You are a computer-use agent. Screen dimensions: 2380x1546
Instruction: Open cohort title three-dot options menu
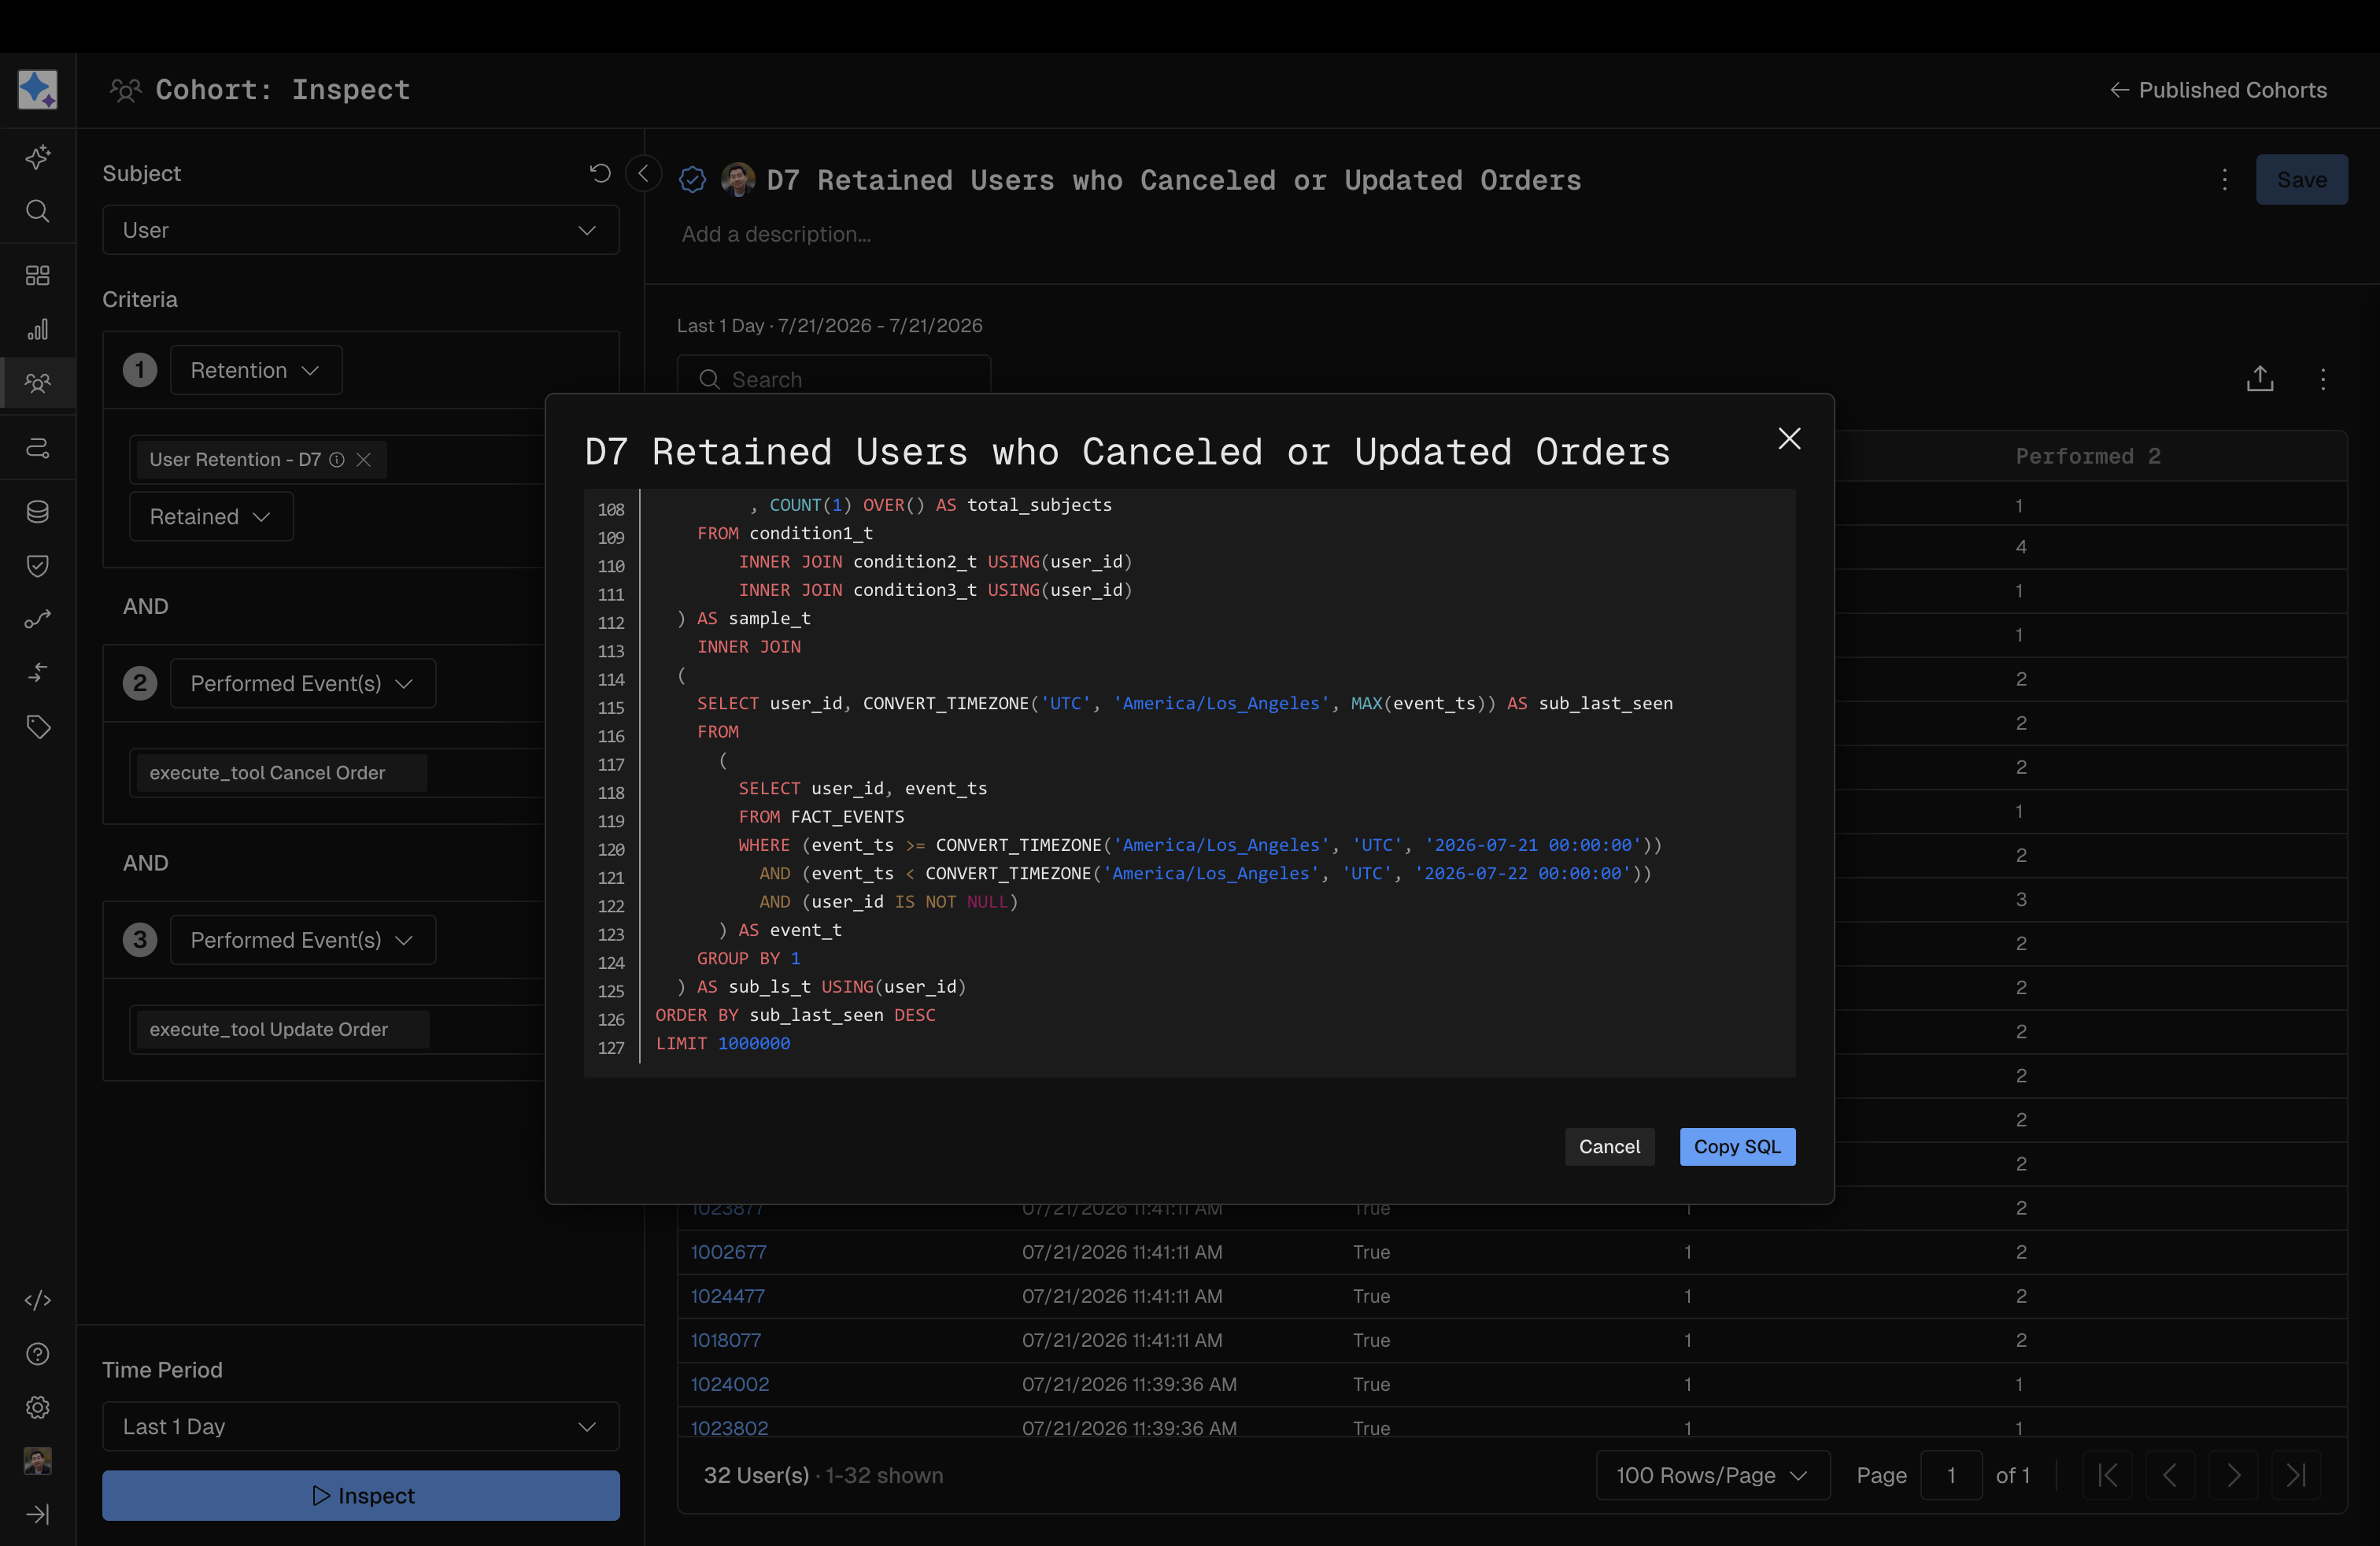tap(2224, 180)
